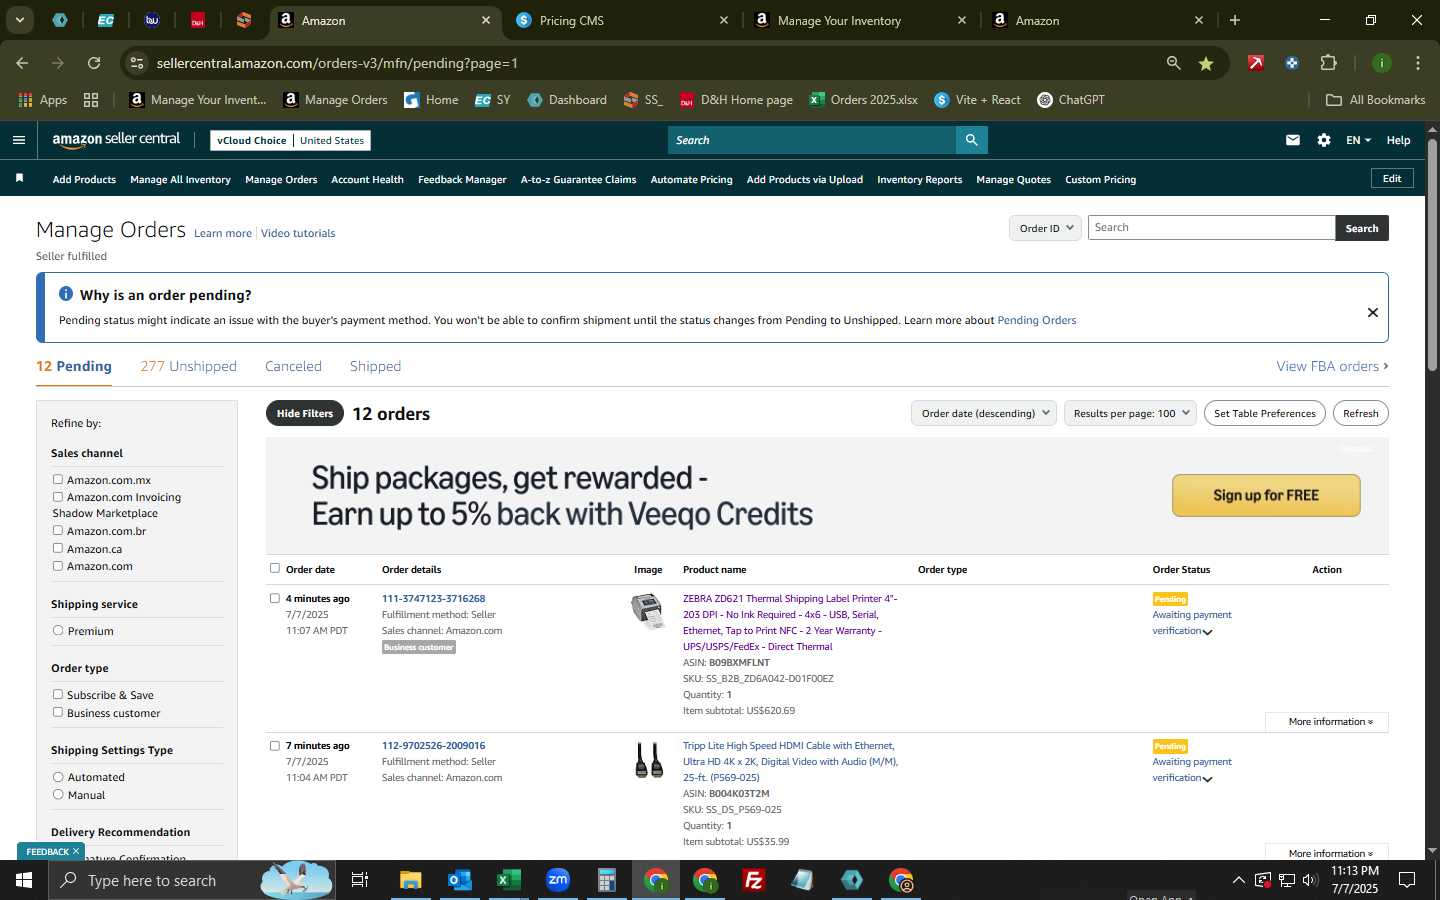Click the browser reload icon
The image size is (1440, 900).
(x=94, y=63)
